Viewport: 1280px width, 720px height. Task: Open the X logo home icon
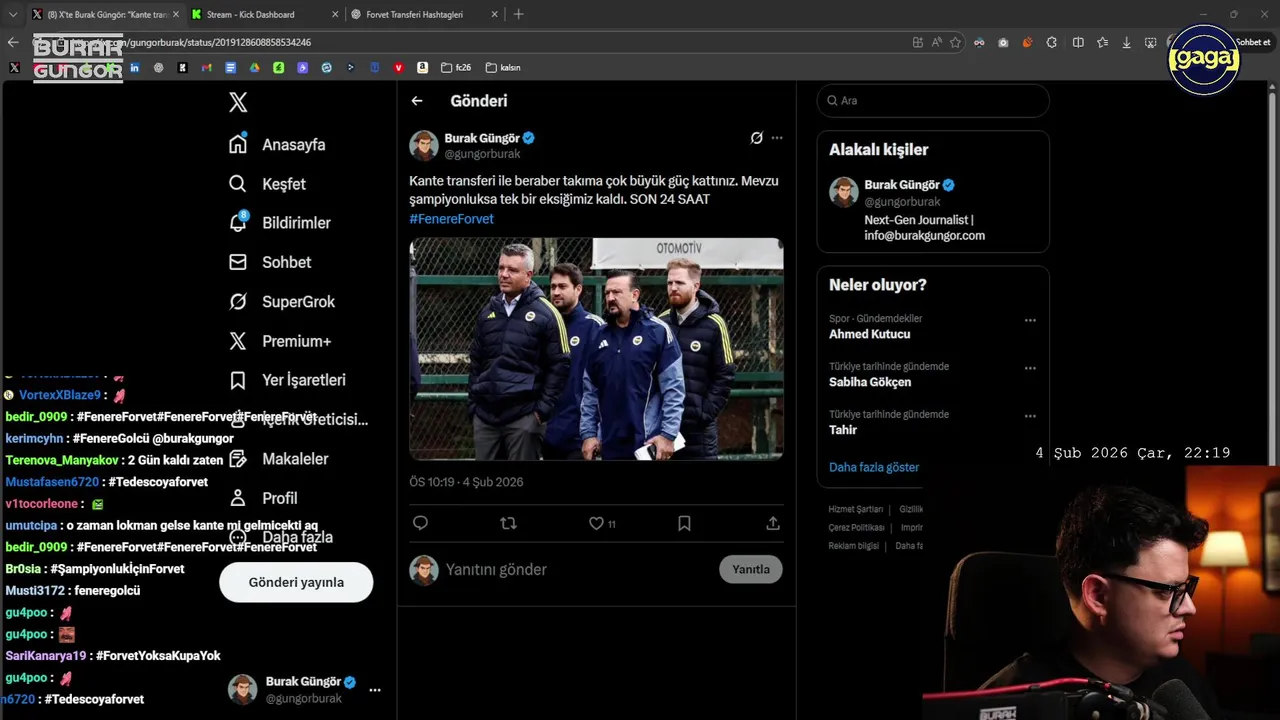click(x=238, y=102)
